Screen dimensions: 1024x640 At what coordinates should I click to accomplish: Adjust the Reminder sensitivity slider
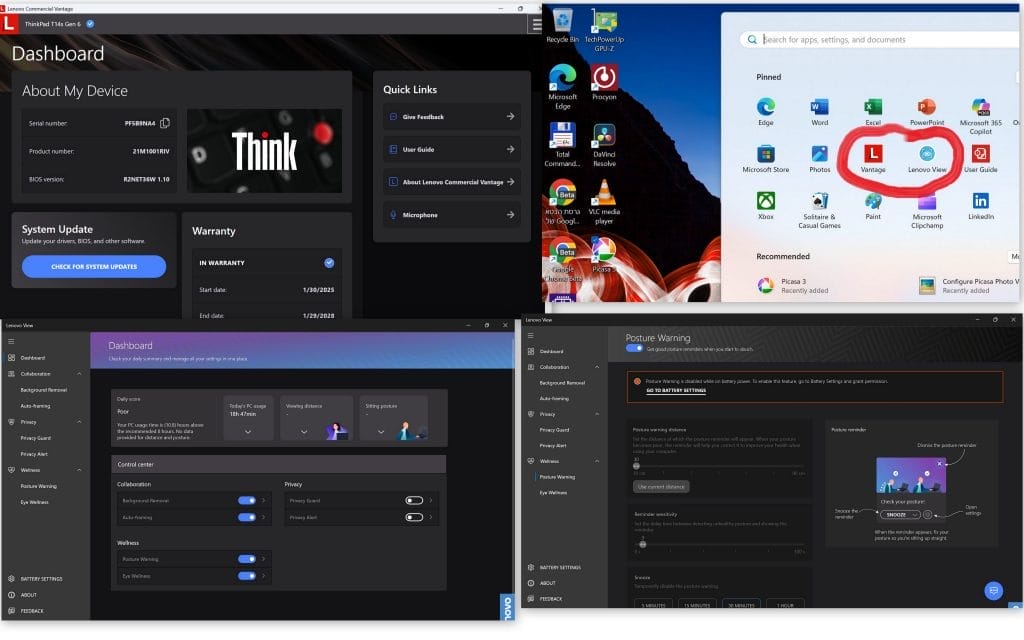(643, 544)
